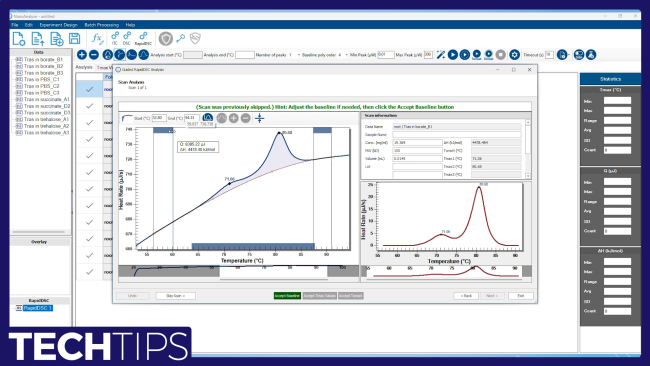The image size is (650, 366).
Task: Click the gray plus icon in the dialog toolbar
Action: coord(234,118)
